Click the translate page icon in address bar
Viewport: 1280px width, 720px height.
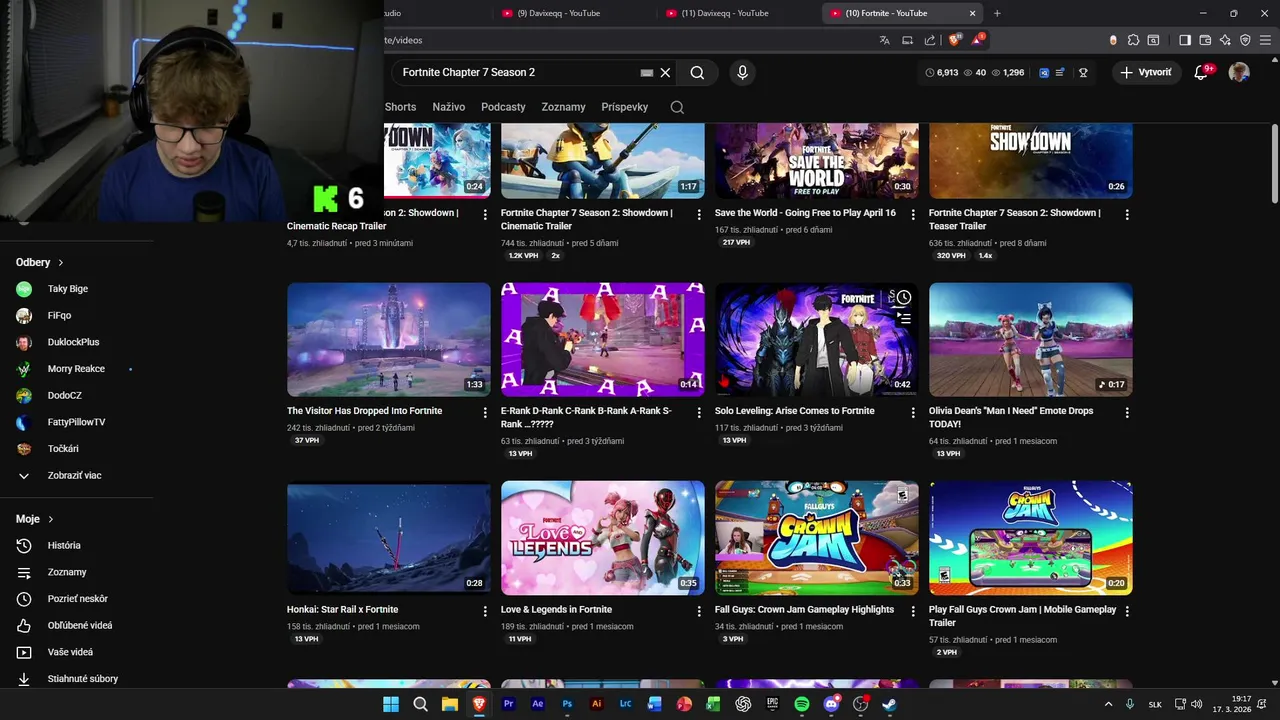coord(884,40)
